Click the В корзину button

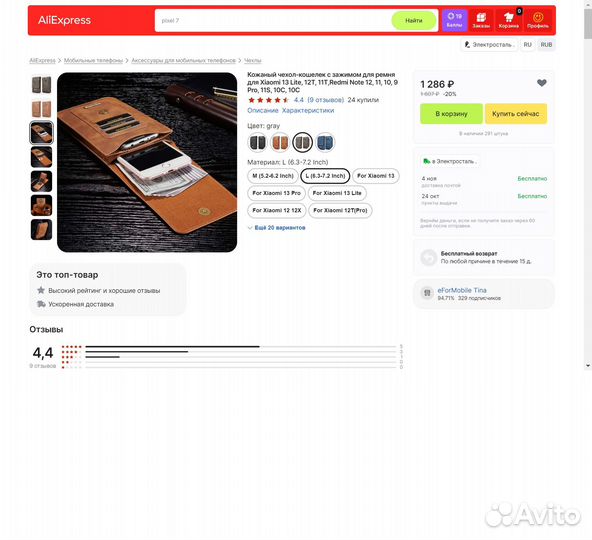pos(451,114)
